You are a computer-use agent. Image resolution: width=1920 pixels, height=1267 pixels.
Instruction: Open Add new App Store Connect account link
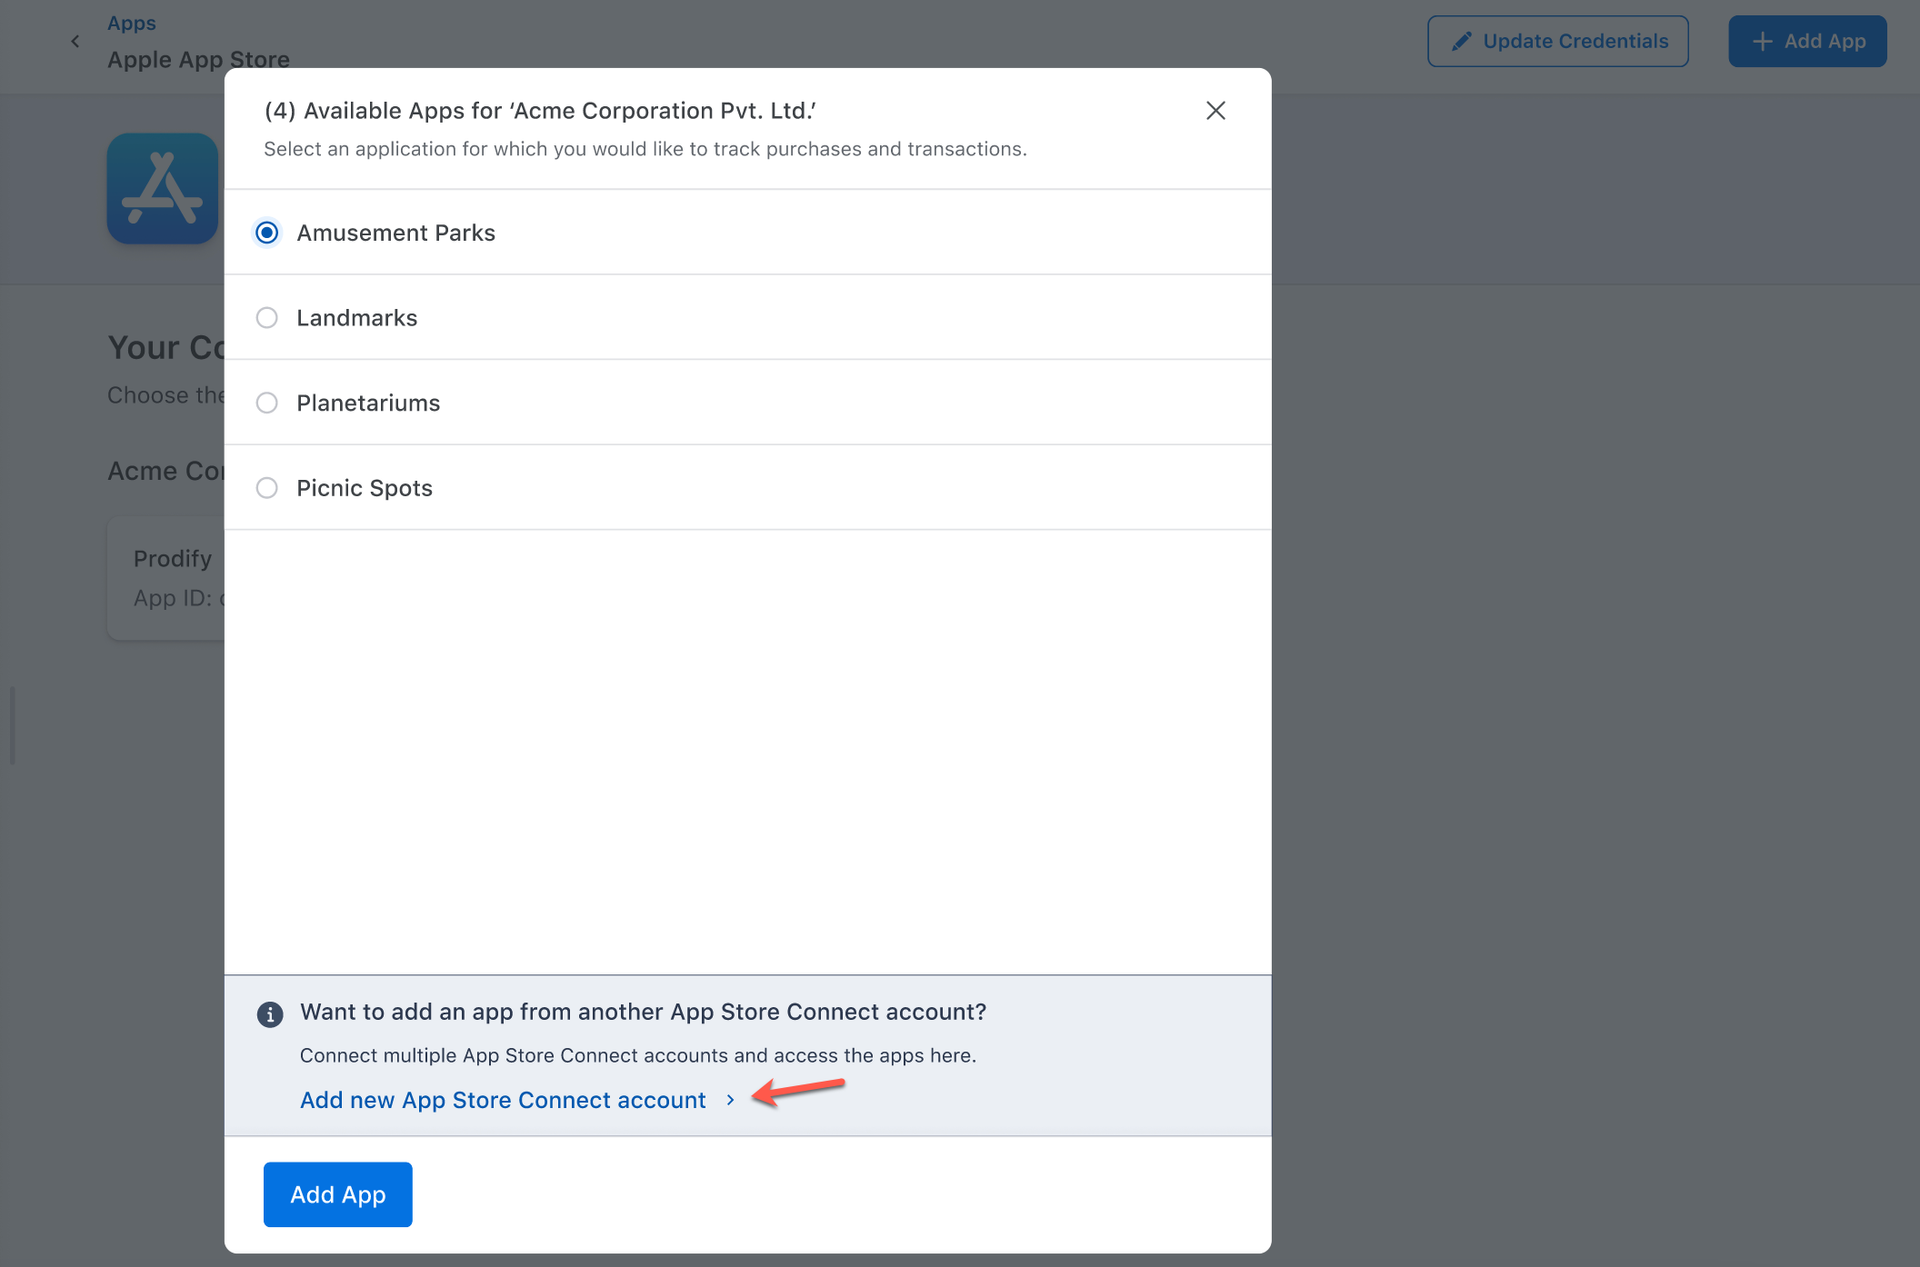click(503, 1100)
